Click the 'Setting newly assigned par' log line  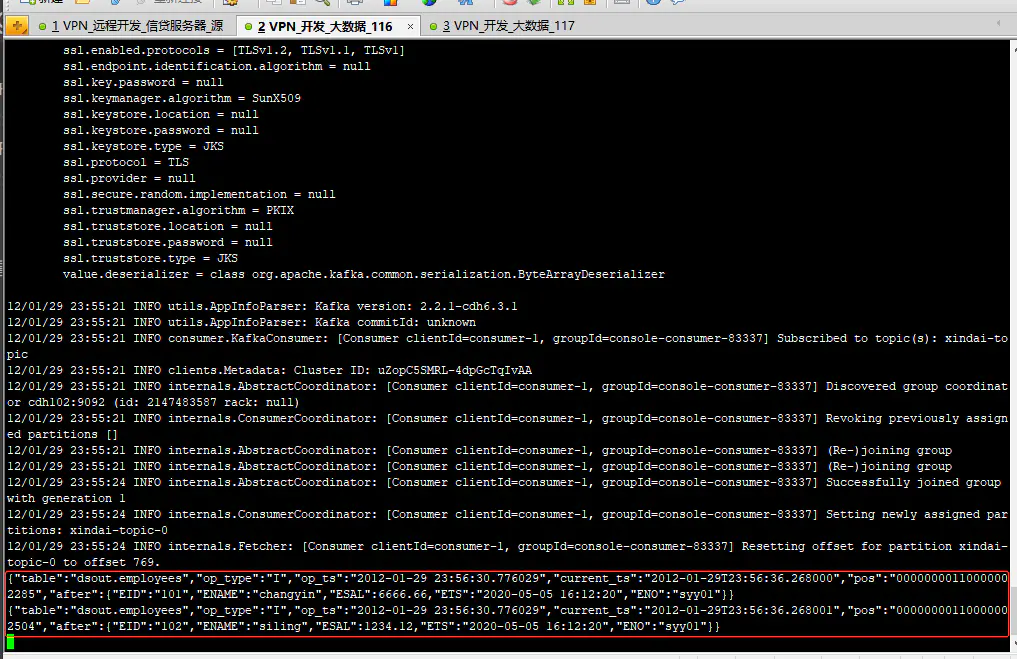[507, 514]
